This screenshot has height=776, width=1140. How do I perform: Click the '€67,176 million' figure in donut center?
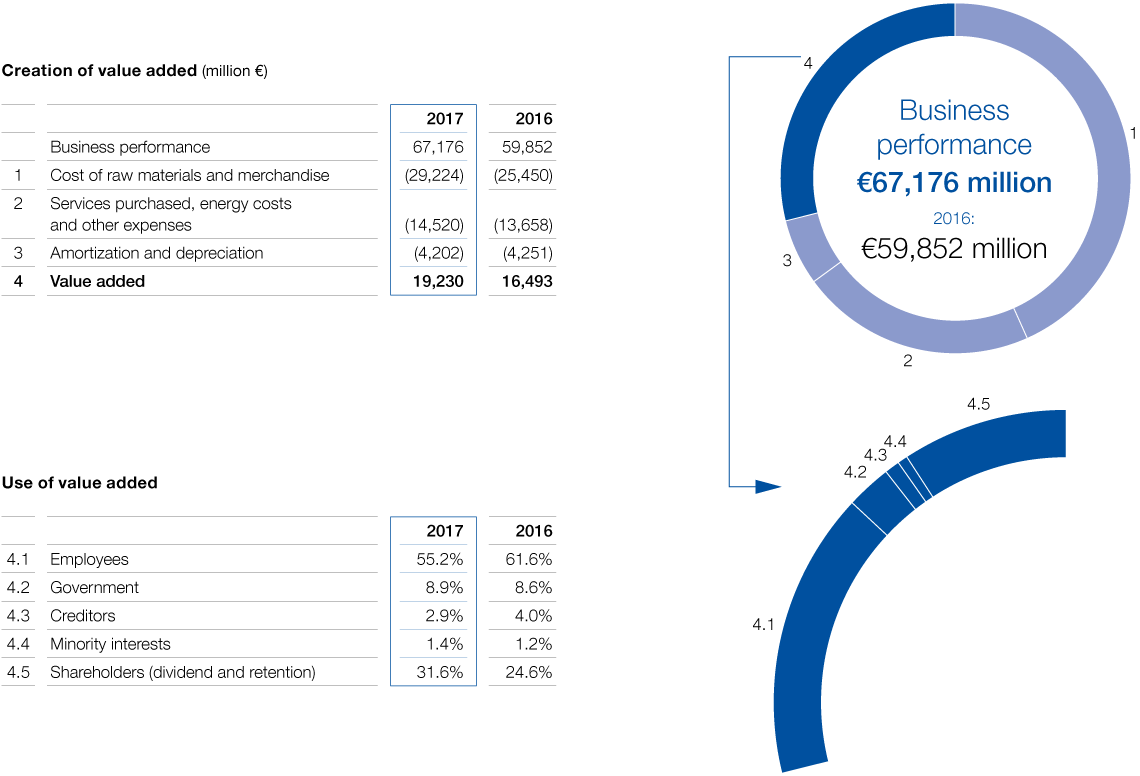click(x=955, y=183)
